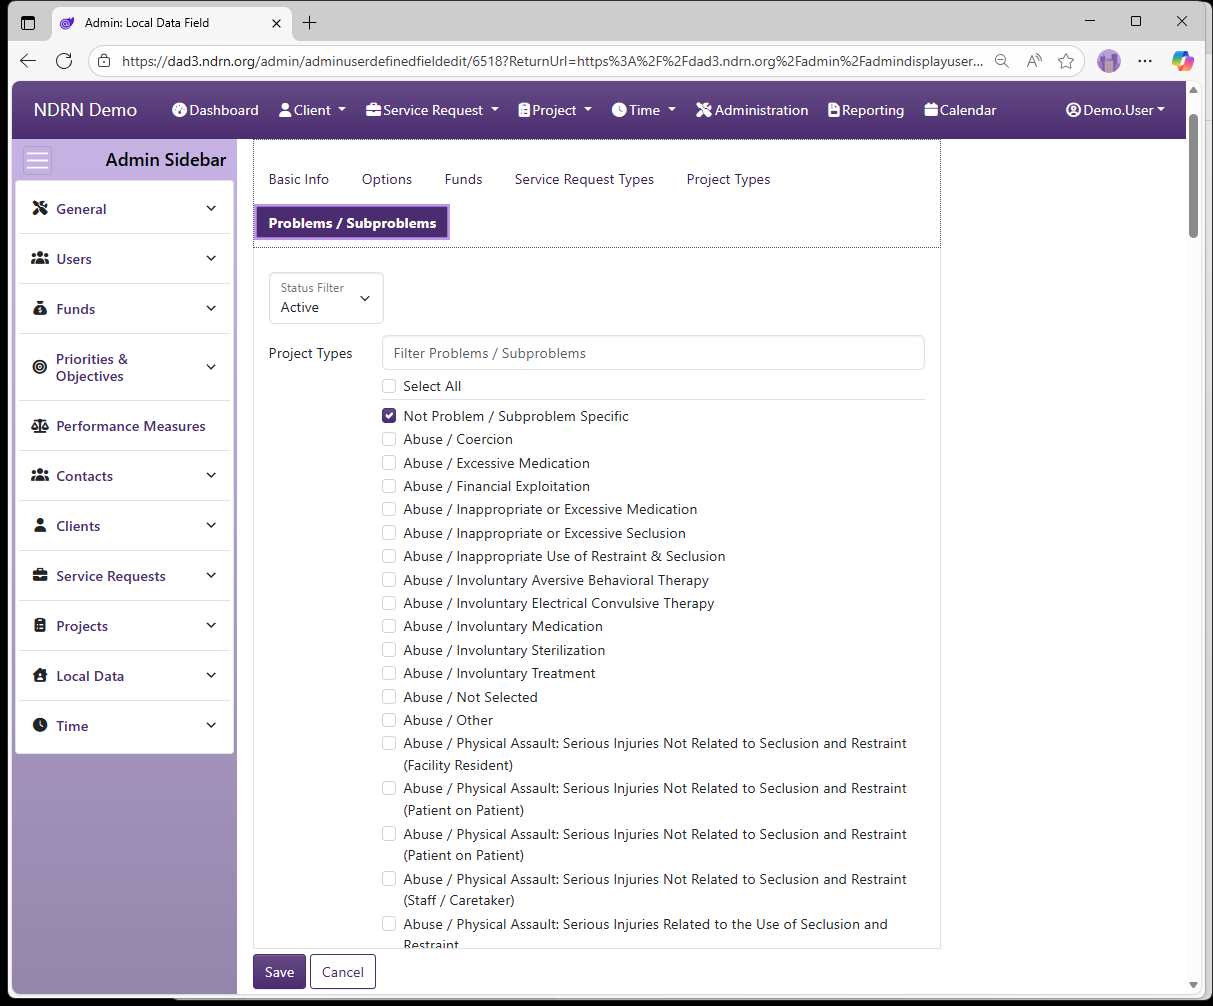Switch to the Service Request Types tab

tap(584, 179)
